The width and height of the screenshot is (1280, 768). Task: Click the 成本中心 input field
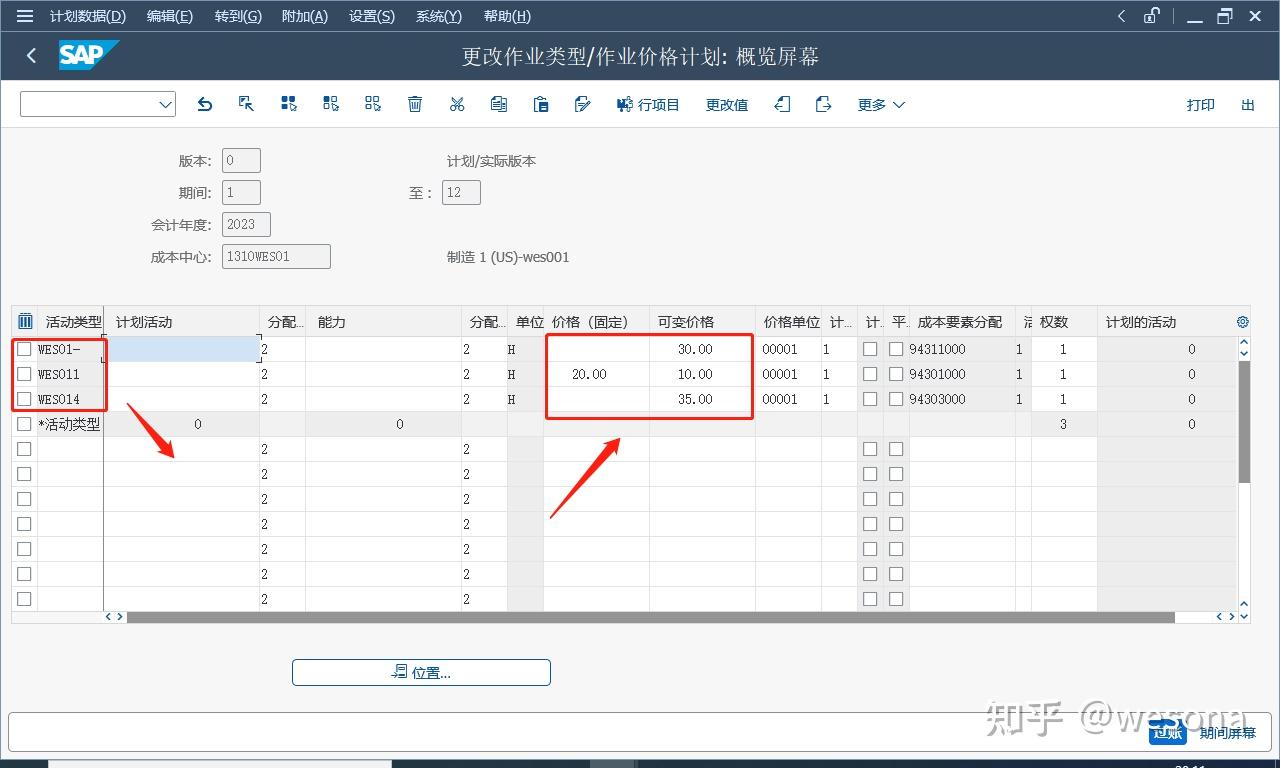pyautogui.click(x=276, y=256)
